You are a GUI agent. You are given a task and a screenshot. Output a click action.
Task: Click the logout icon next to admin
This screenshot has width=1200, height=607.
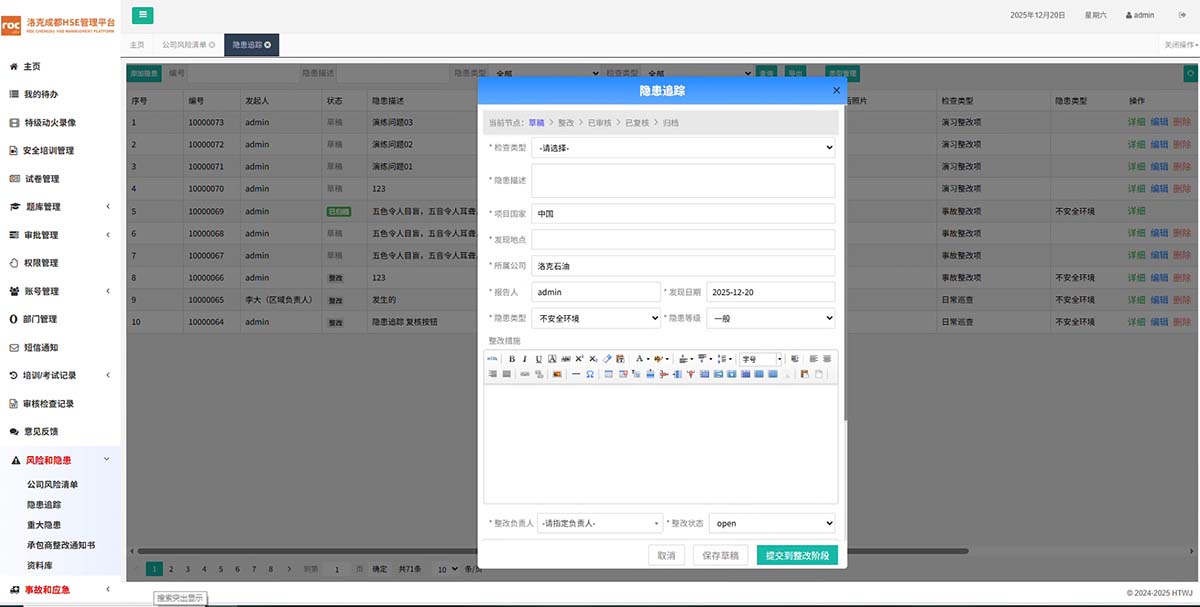[x=1181, y=15]
